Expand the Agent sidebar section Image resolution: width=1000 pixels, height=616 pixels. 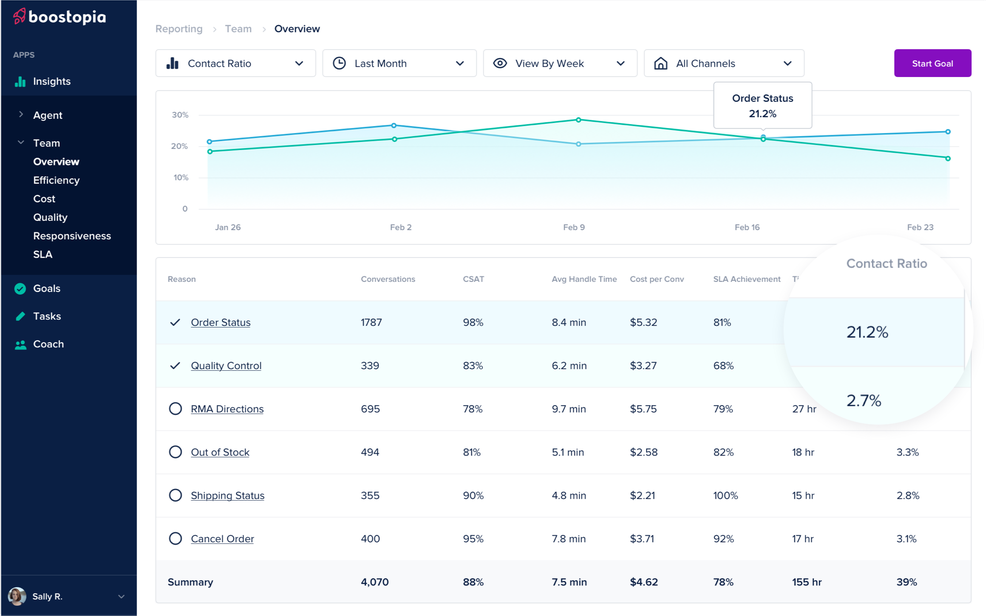tap(21, 115)
